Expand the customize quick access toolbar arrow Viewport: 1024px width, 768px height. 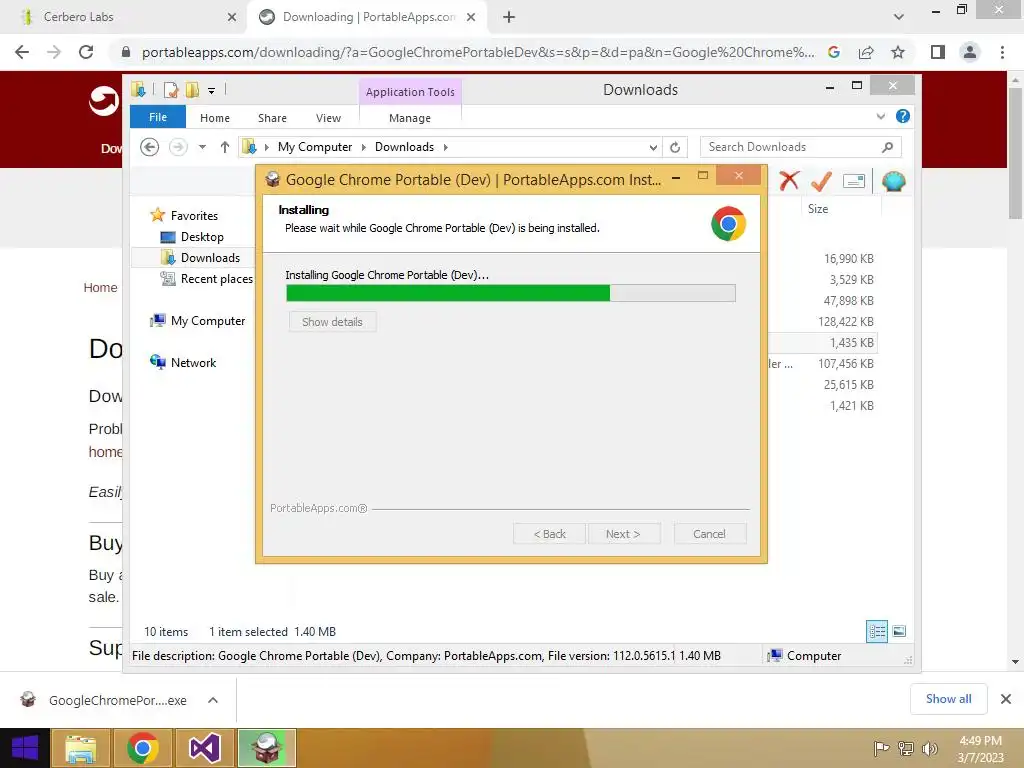coord(212,91)
